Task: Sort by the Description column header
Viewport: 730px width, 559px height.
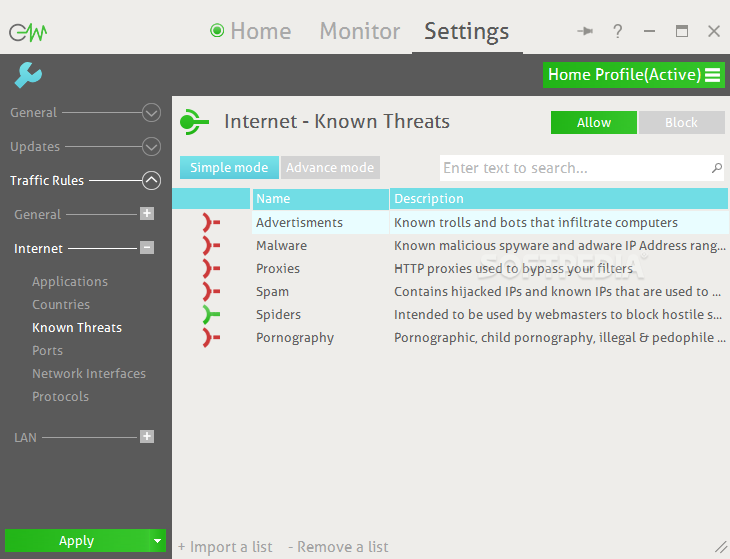Action: tap(559, 199)
